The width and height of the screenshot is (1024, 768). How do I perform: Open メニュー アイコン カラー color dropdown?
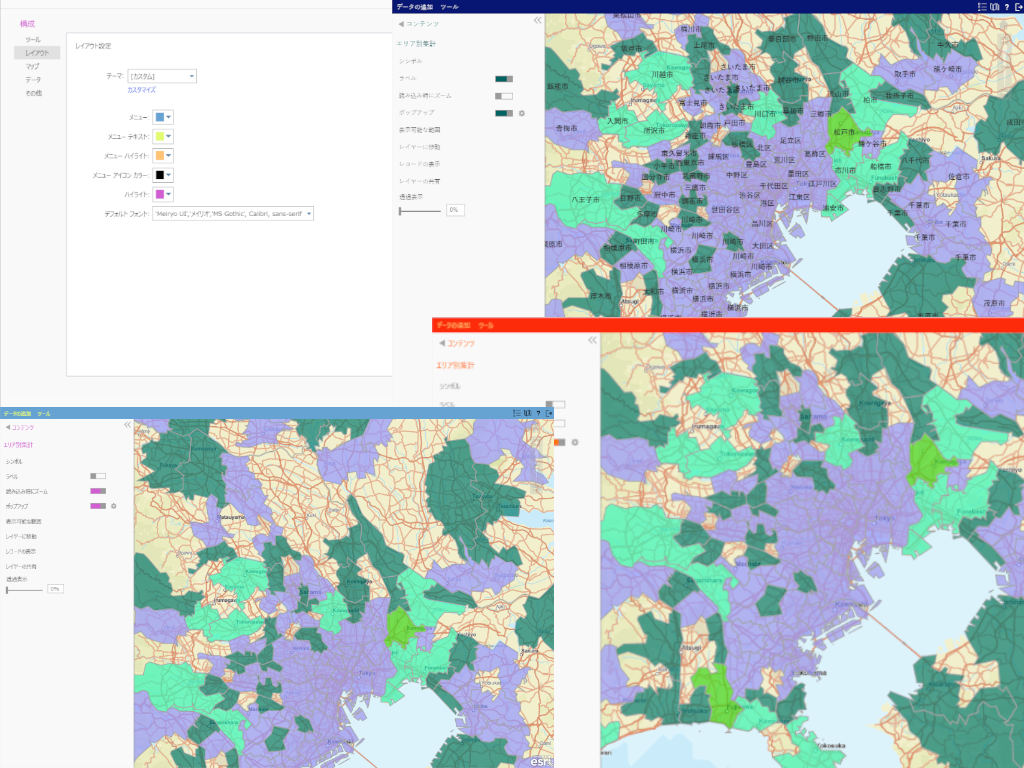click(x=163, y=175)
